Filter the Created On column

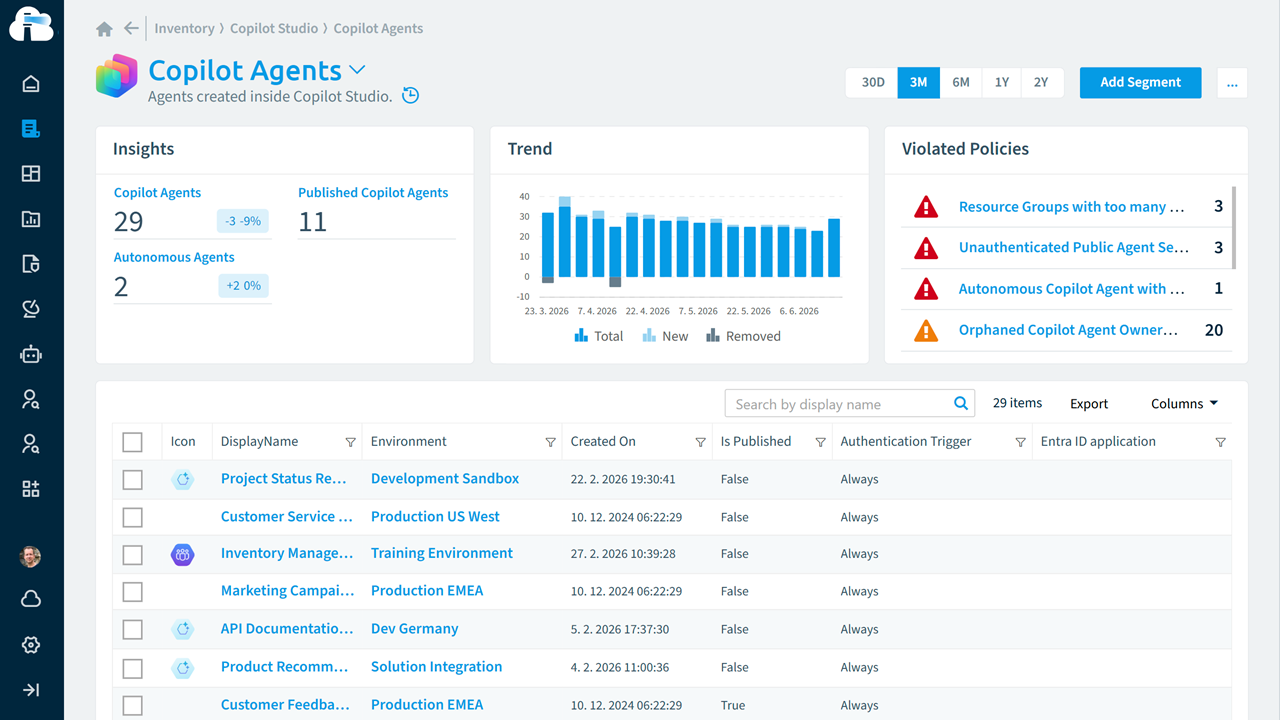700,442
